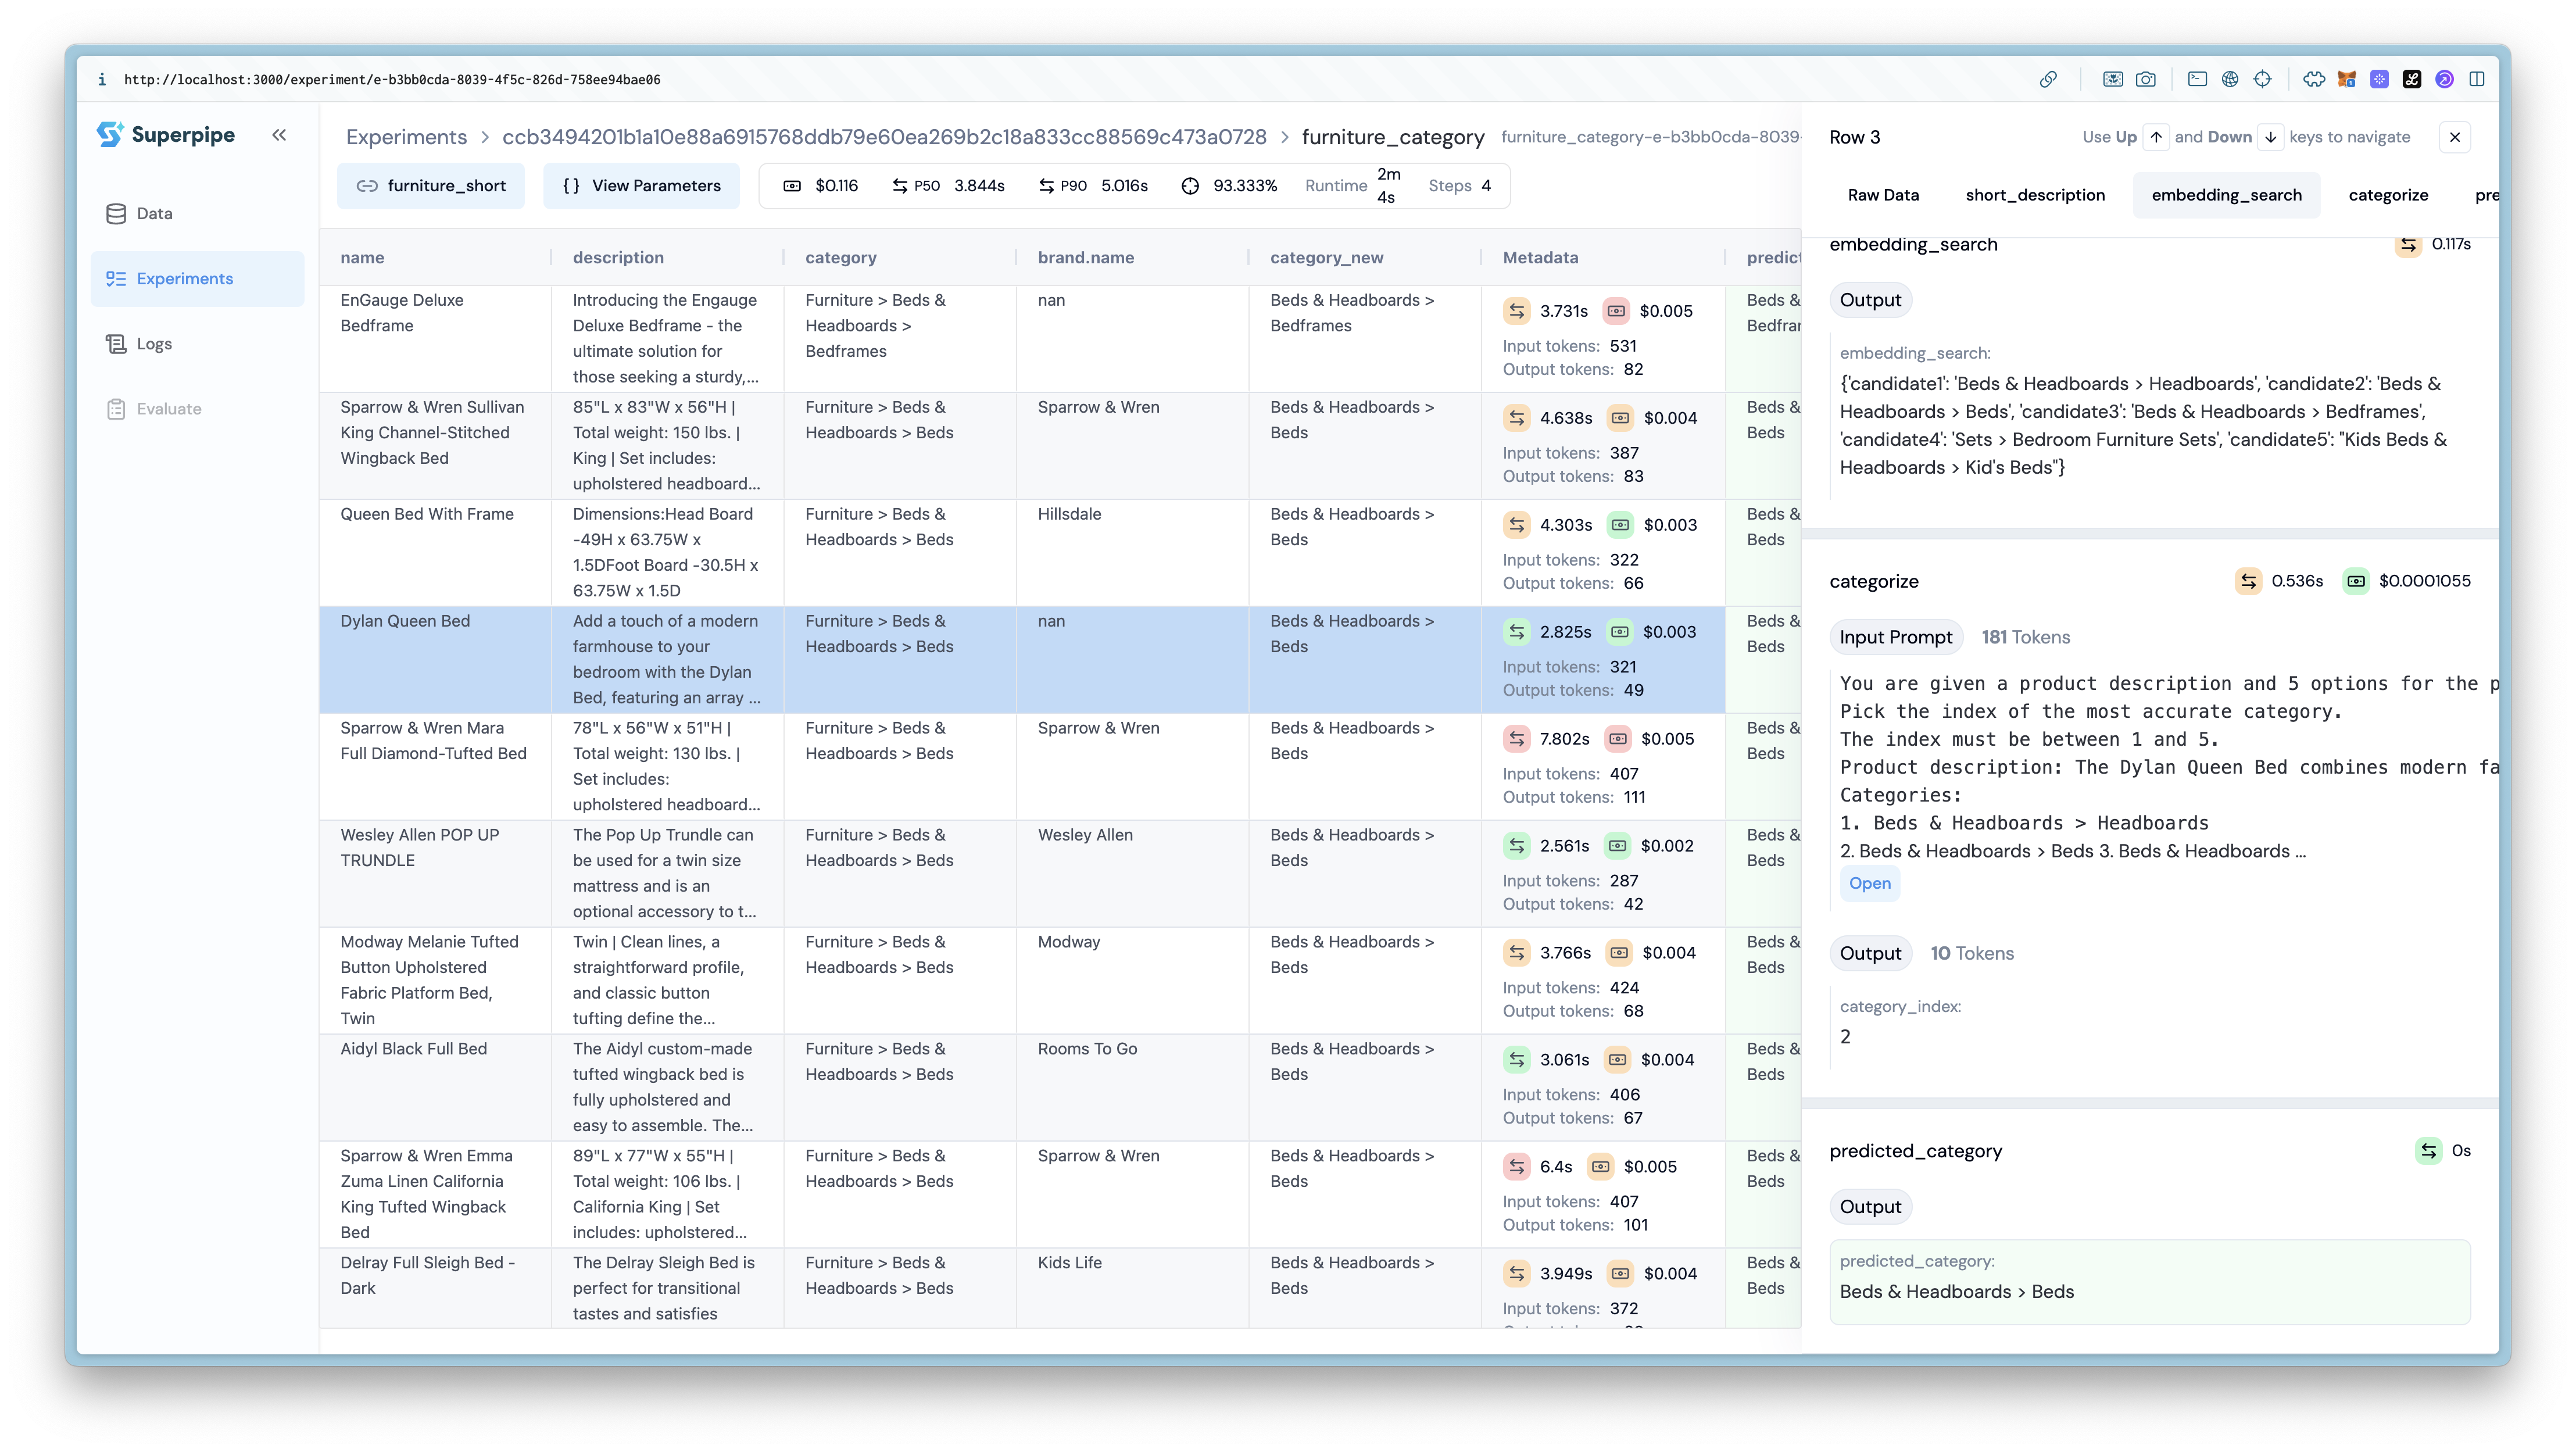
Task: Select the categorize tab
Action: click(2388, 195)
